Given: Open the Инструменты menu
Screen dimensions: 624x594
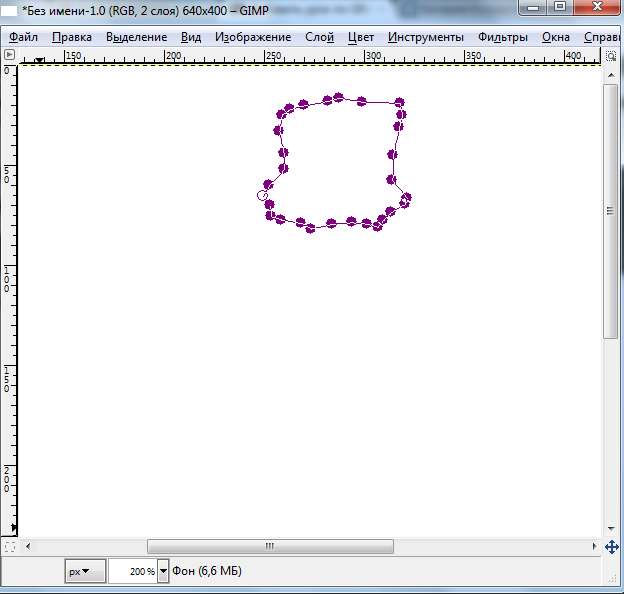Looking at the screenshot, I should tap(426, 37).
